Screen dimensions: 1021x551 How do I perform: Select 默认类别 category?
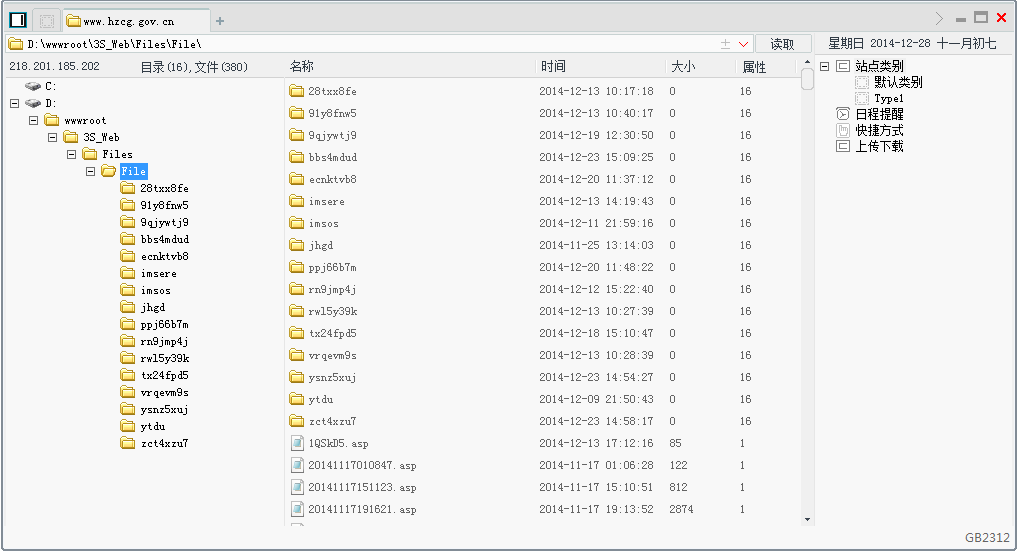coord(898,82)
